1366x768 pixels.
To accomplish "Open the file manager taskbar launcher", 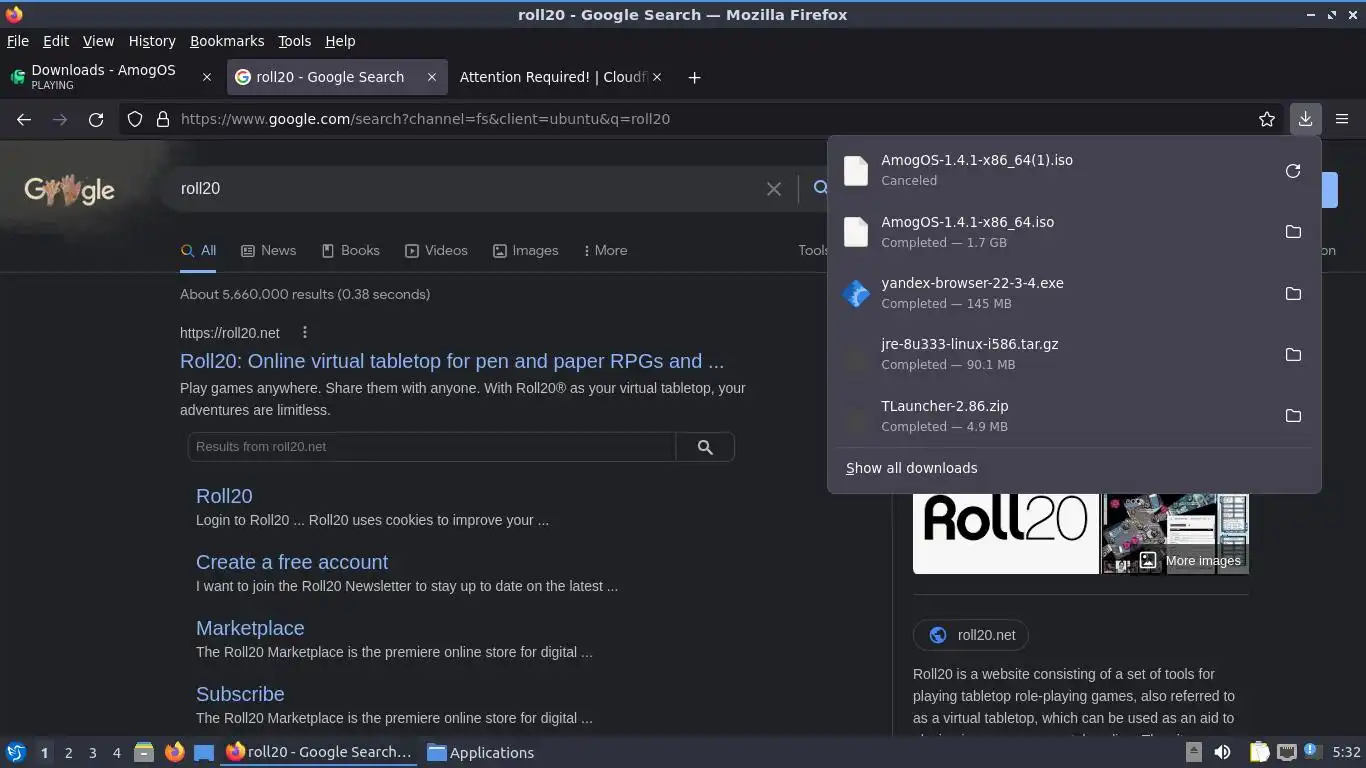I will tap(144, 752).
